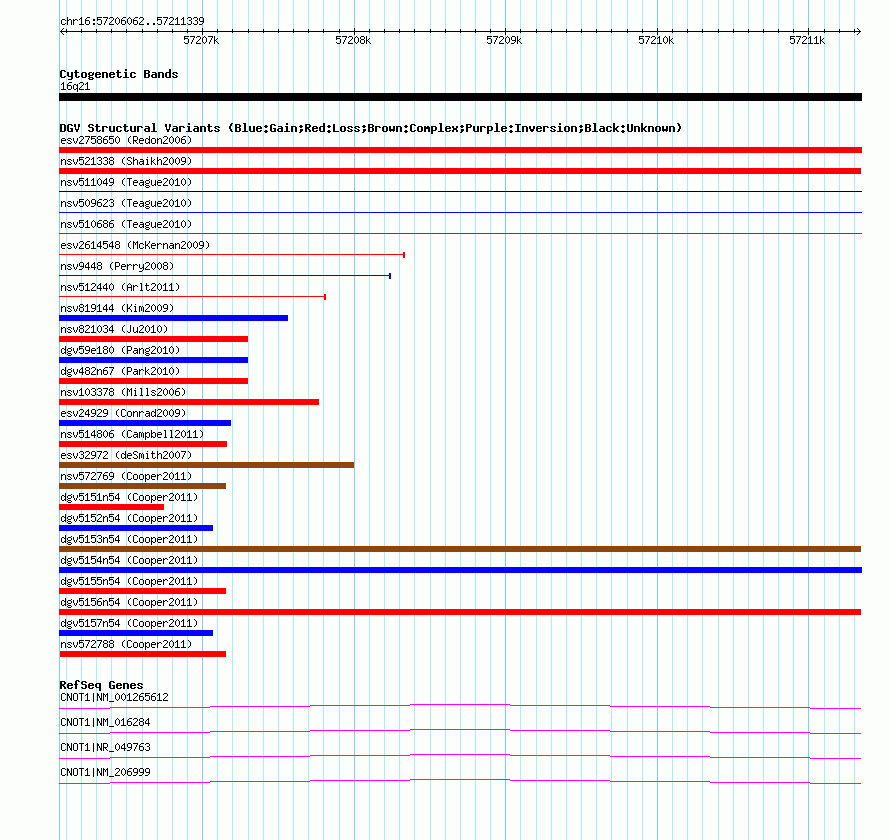Image resolution: width=890 pixels, height=840 pixels.
Task: Open variant nsv521338 (Shaikh2009) label
Action: (126, 161)
